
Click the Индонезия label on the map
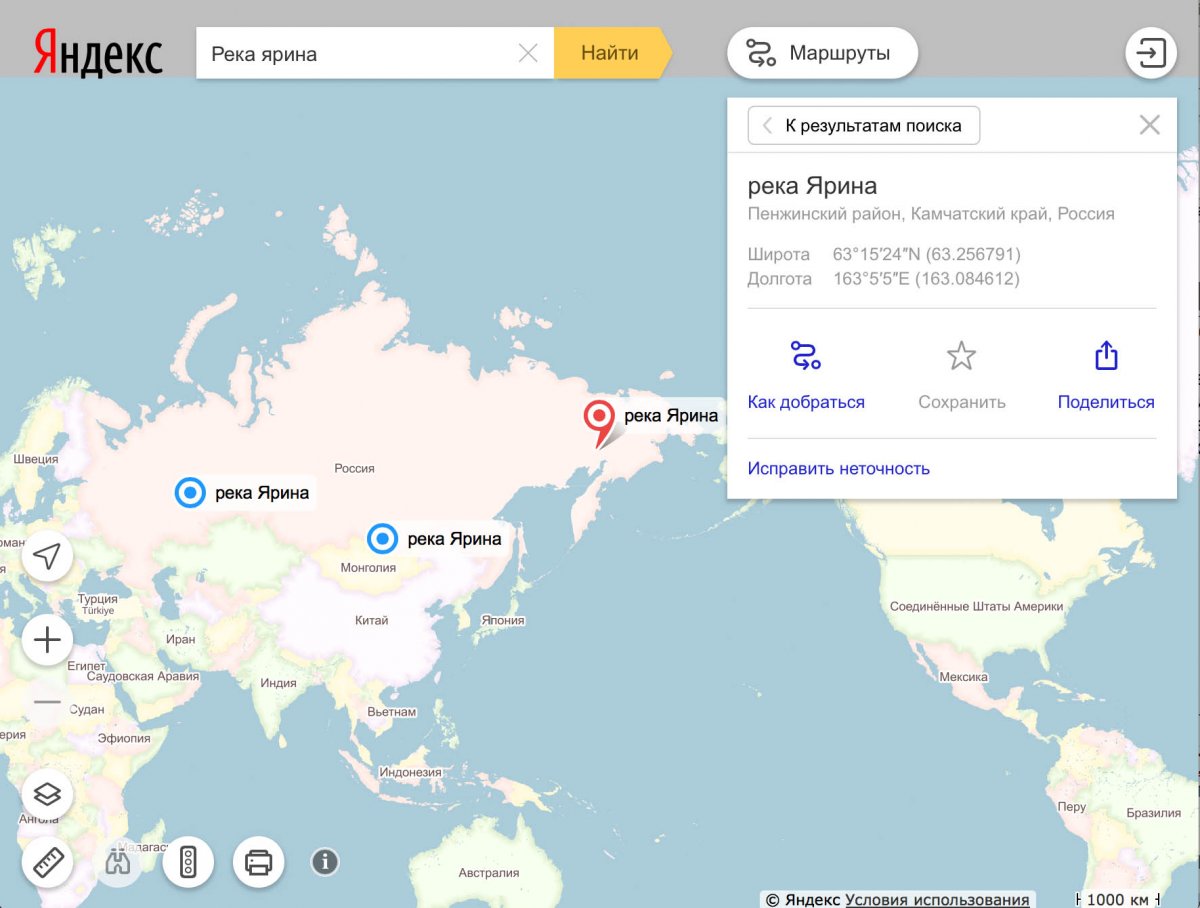coord(410,772)
